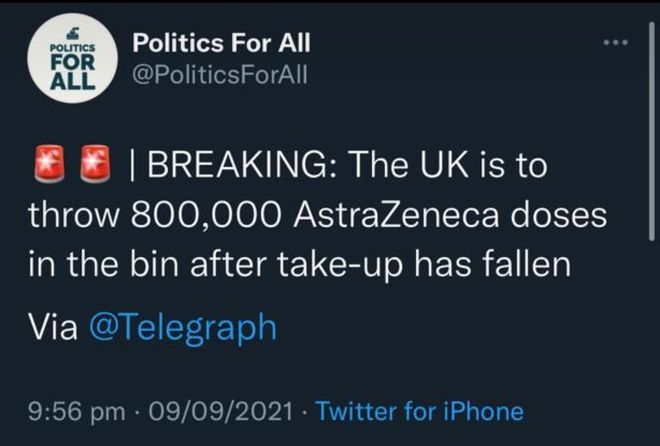This screenshot has height=446, width=660.
Task: Open the three-dot more options menu
Action: 615,42
